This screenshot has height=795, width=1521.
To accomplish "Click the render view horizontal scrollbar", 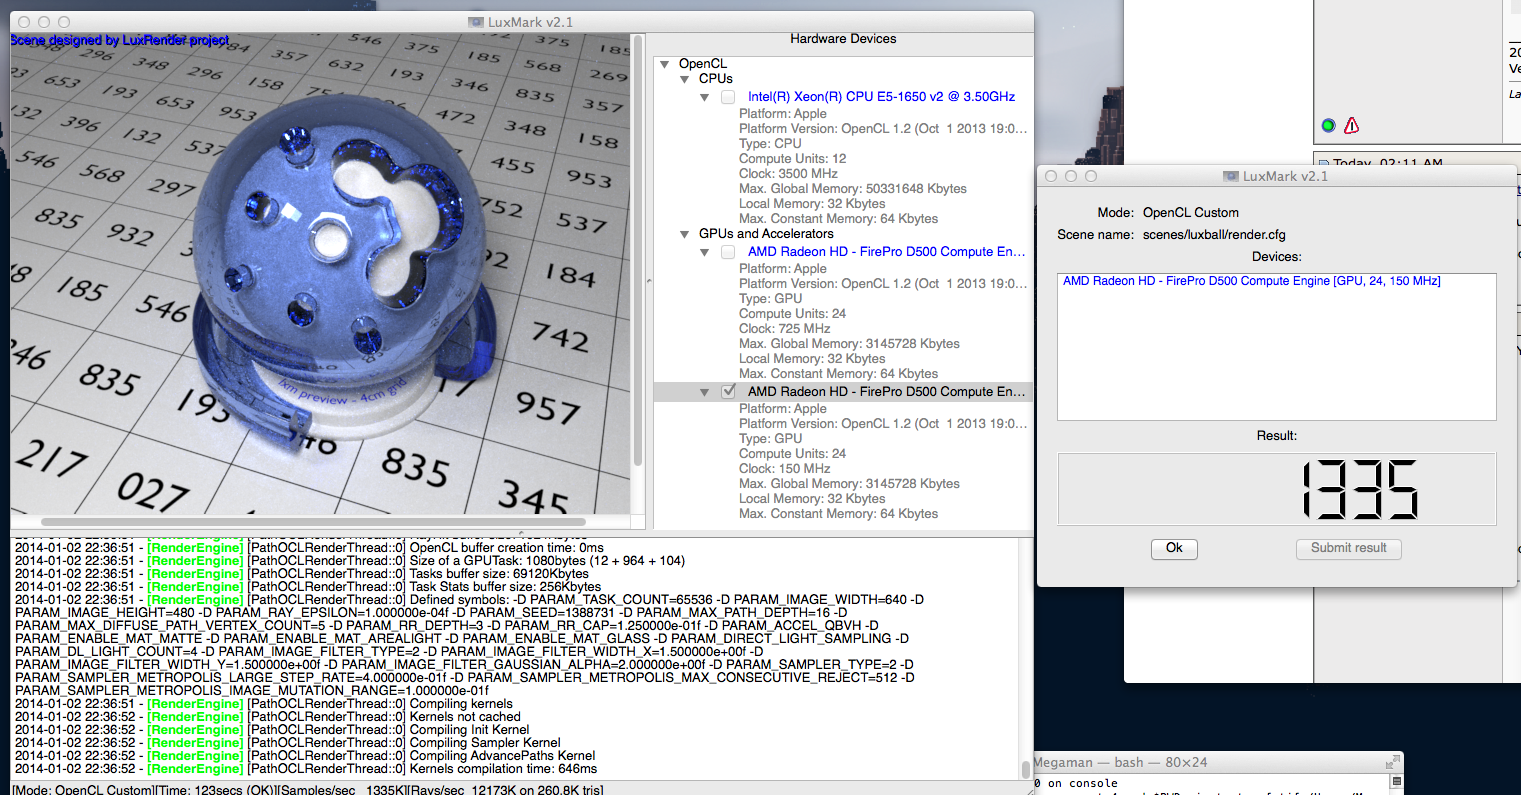I will pos(313,521).
